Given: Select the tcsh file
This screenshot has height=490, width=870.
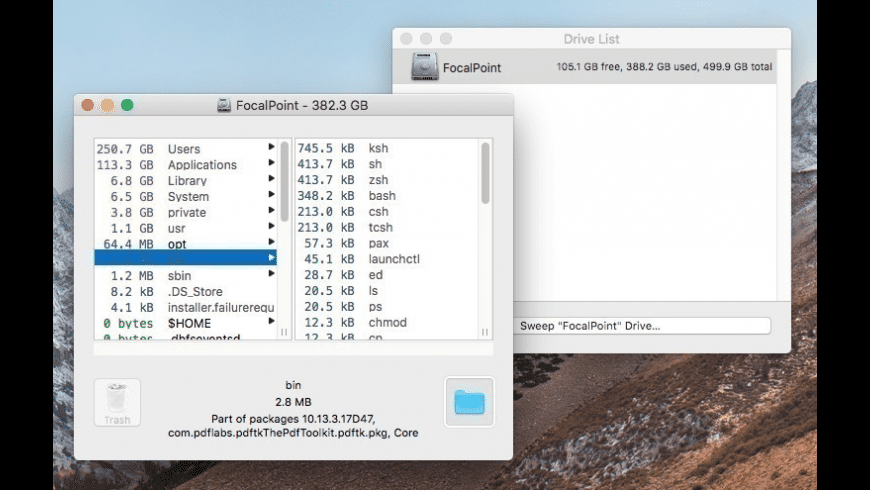Looking at the screenshot, I should (x=387, y=227).
